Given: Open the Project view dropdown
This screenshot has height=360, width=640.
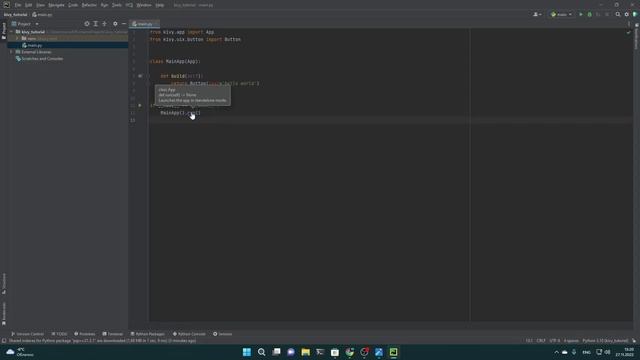Looking at the screenshot, I should 25,24.
